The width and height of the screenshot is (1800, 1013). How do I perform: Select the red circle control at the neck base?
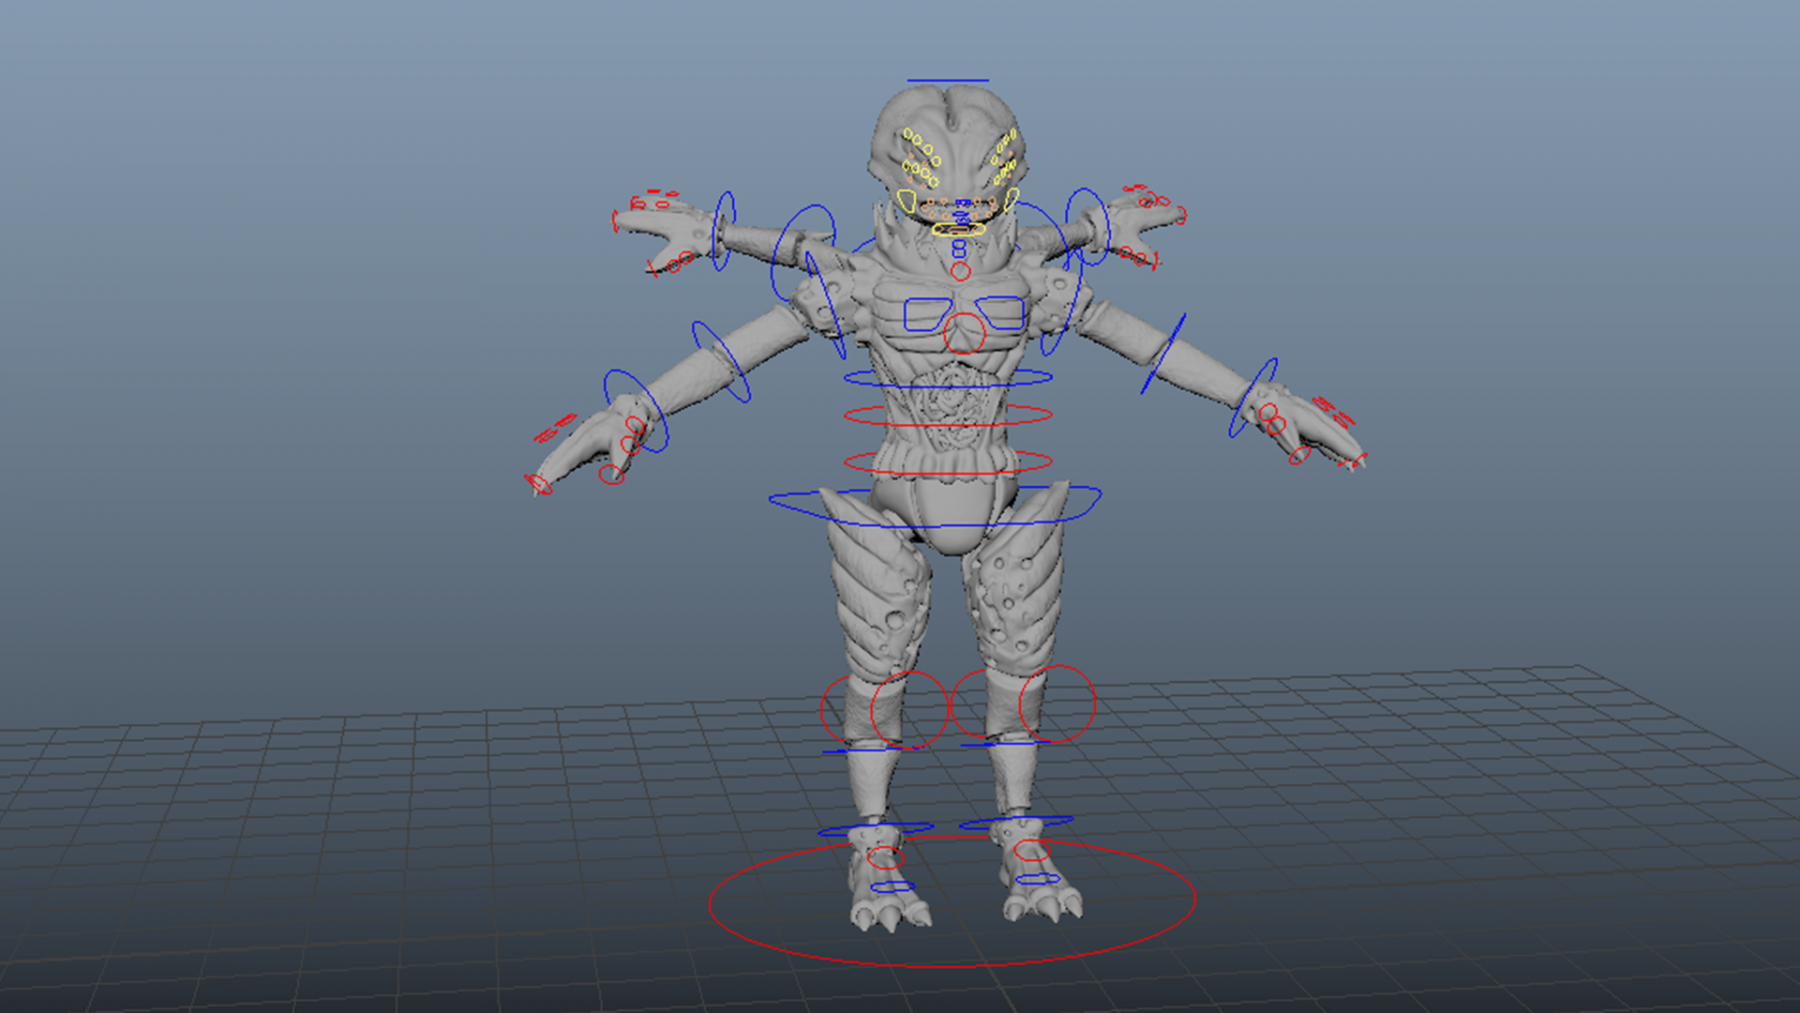coord(961,271)
